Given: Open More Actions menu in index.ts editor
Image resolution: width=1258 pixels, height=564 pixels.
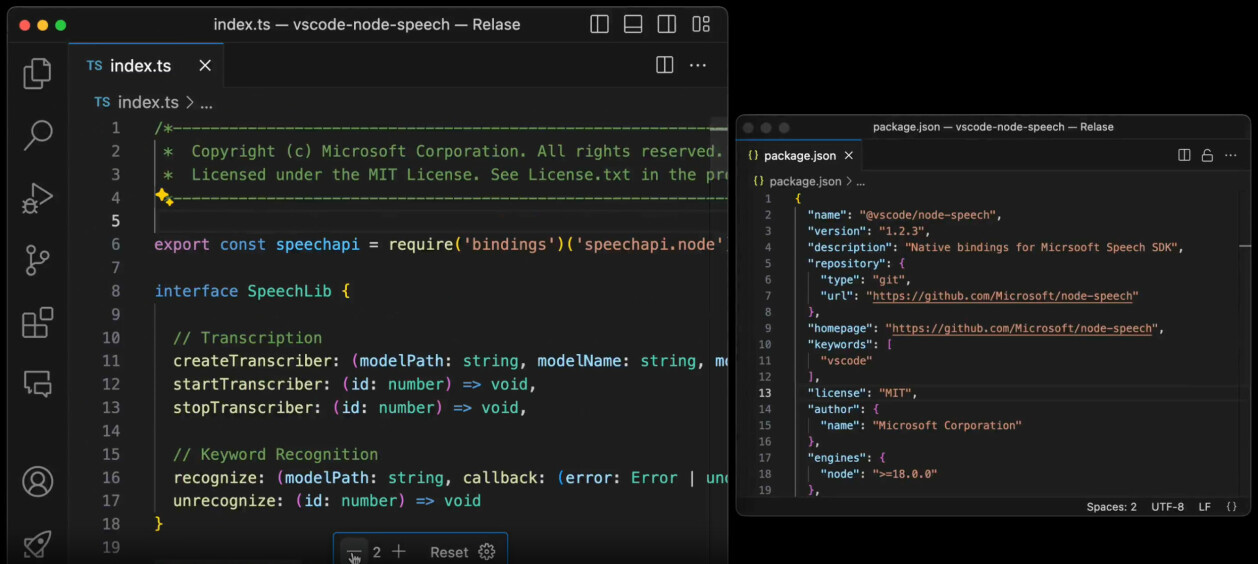Looking at the screenshot, I should pos(698,65).
